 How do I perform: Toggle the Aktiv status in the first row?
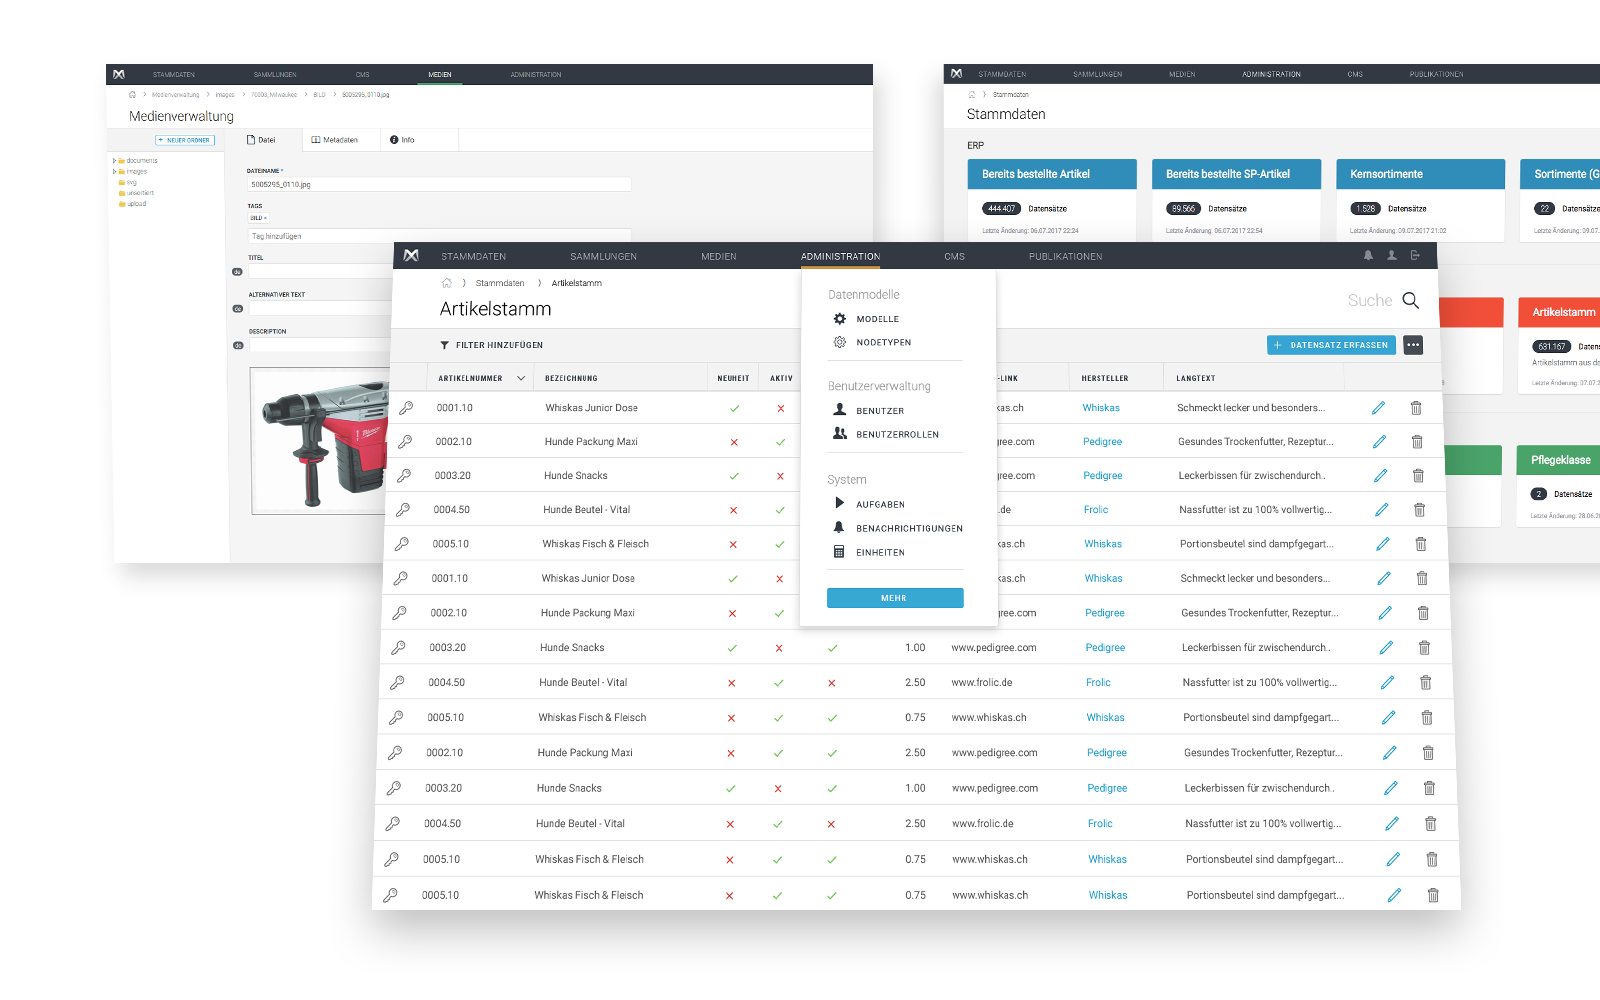tap(781, 408)
